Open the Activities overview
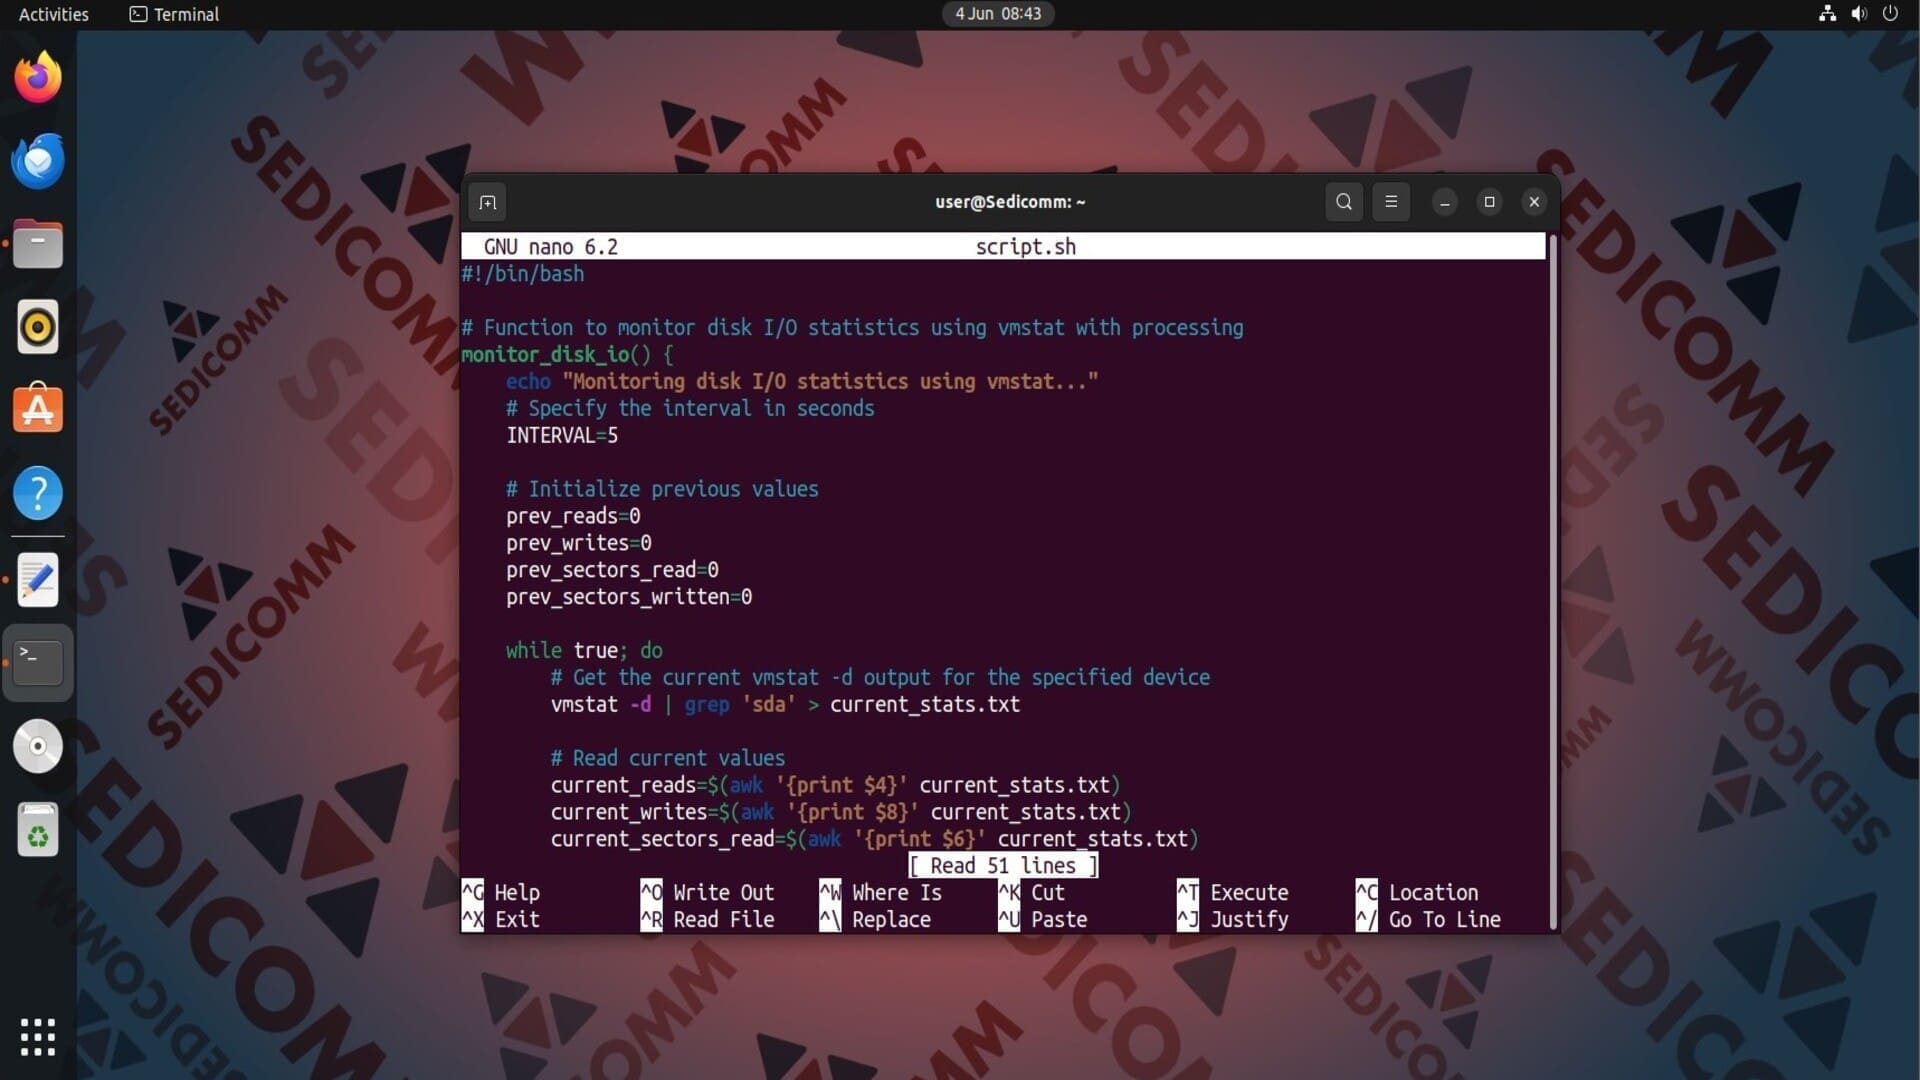Screen dimensions: 1920x1080 coord(53,14)
